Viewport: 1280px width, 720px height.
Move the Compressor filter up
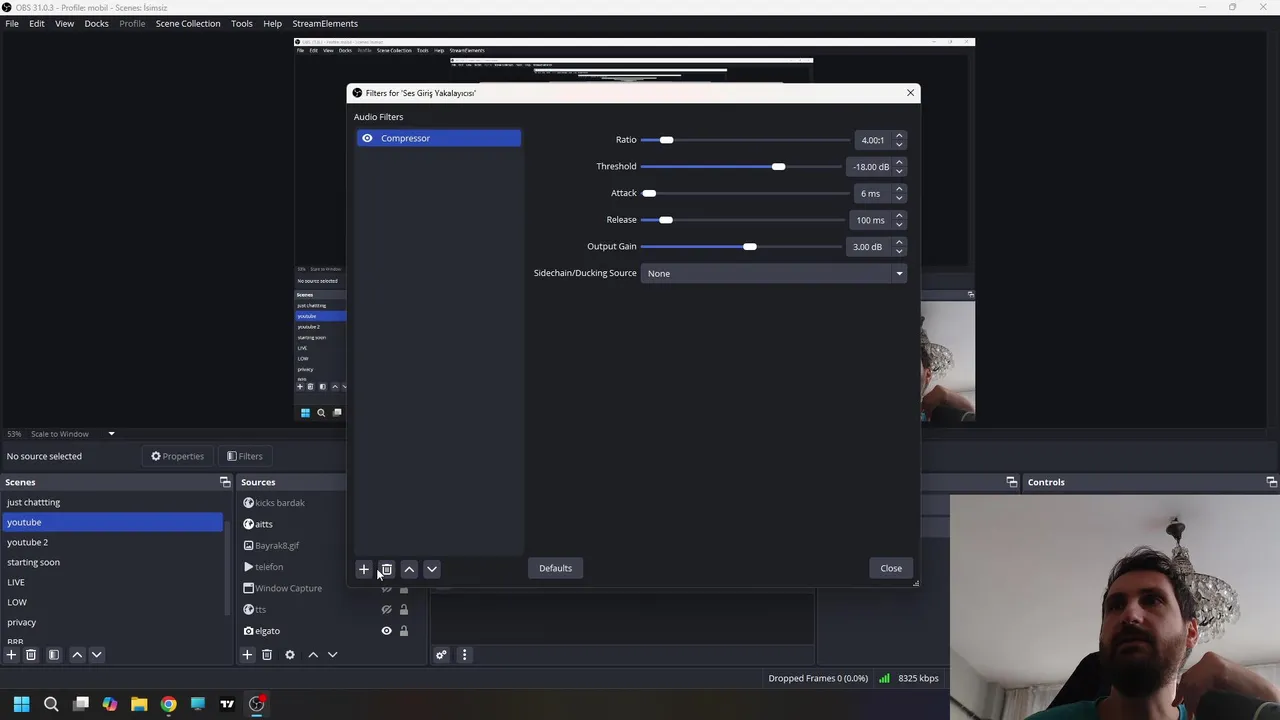coord(409,569)
